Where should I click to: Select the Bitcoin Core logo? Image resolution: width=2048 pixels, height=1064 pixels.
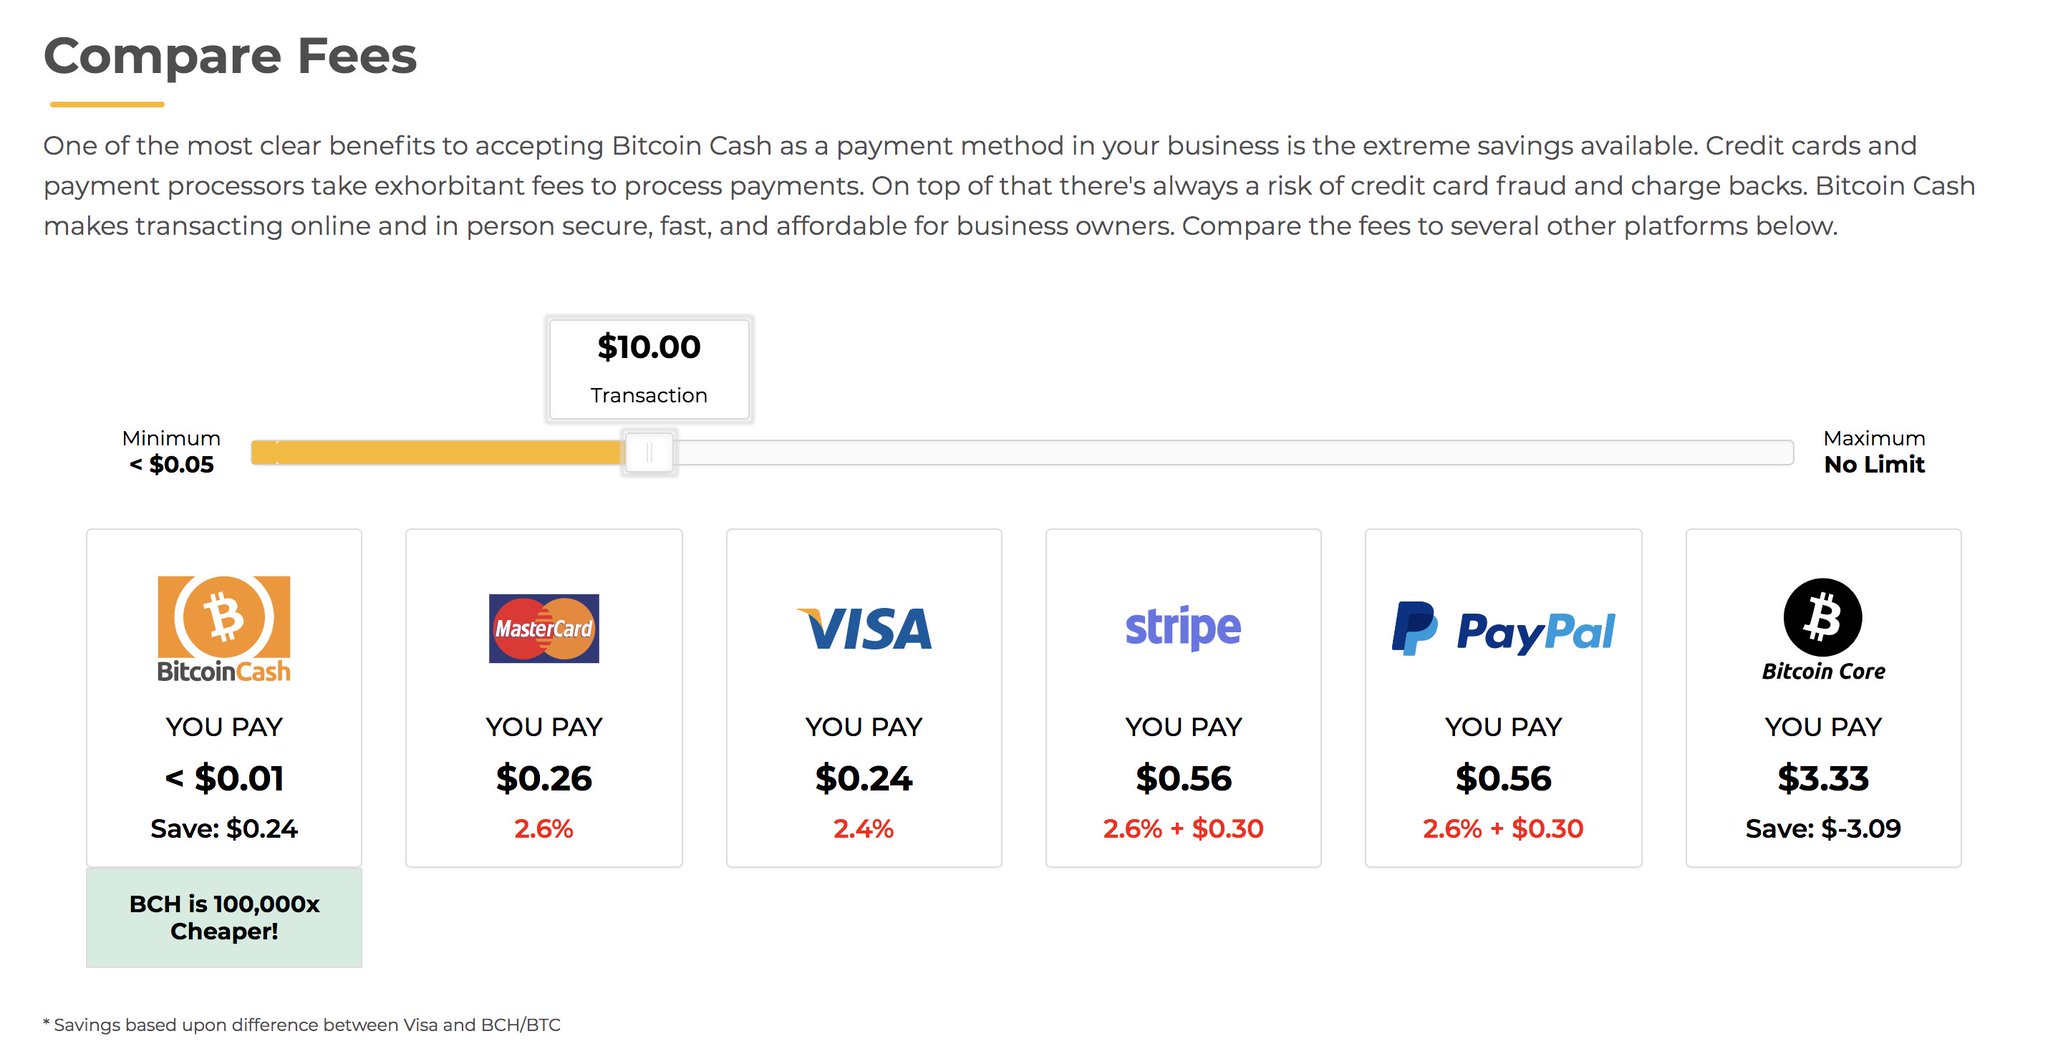pos(1823,630)
